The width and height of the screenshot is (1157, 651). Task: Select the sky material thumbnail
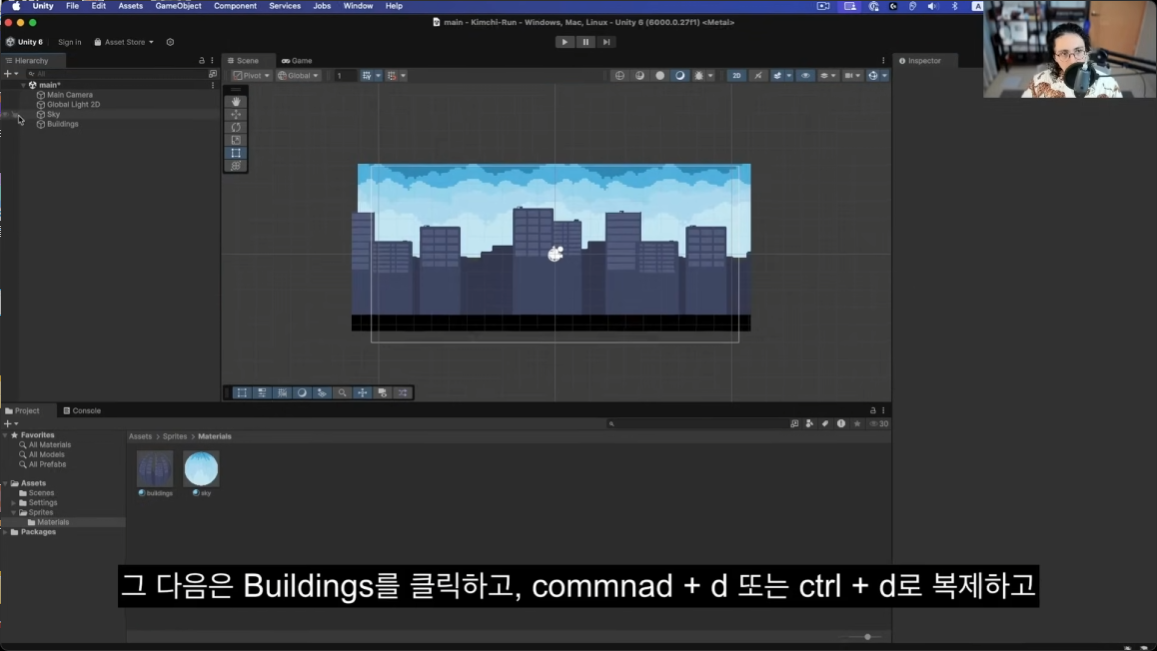(x=201, y=469)
